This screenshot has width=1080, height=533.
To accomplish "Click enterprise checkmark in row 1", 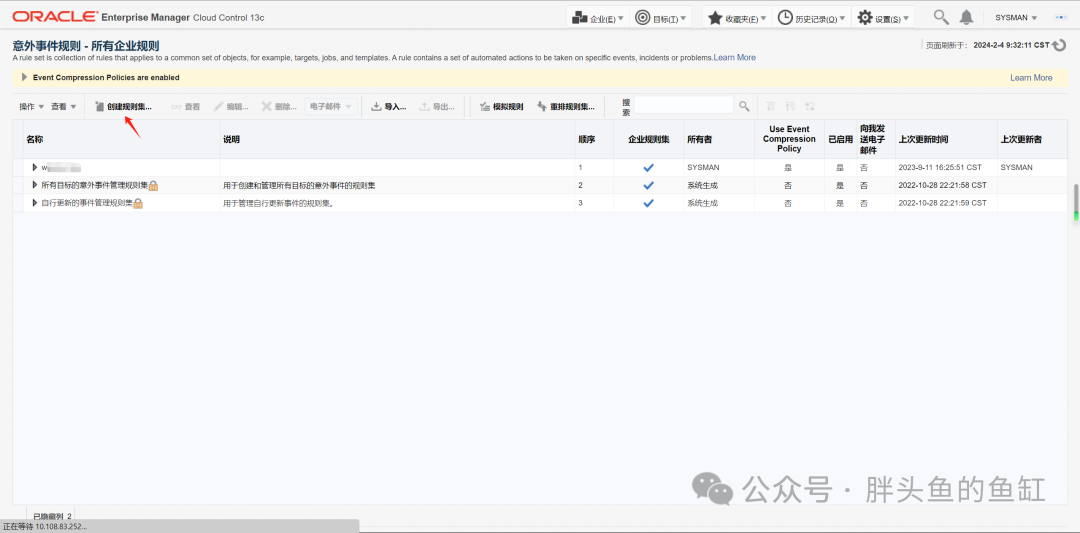I will click(648, 167).
